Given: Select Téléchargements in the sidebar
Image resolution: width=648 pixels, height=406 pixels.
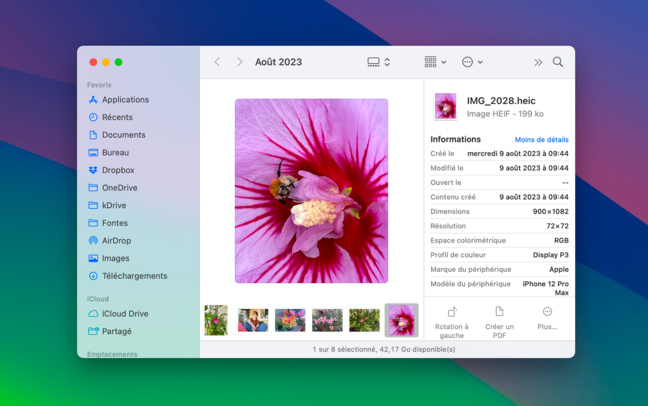Looking at the screenshot, I should 134,276.
